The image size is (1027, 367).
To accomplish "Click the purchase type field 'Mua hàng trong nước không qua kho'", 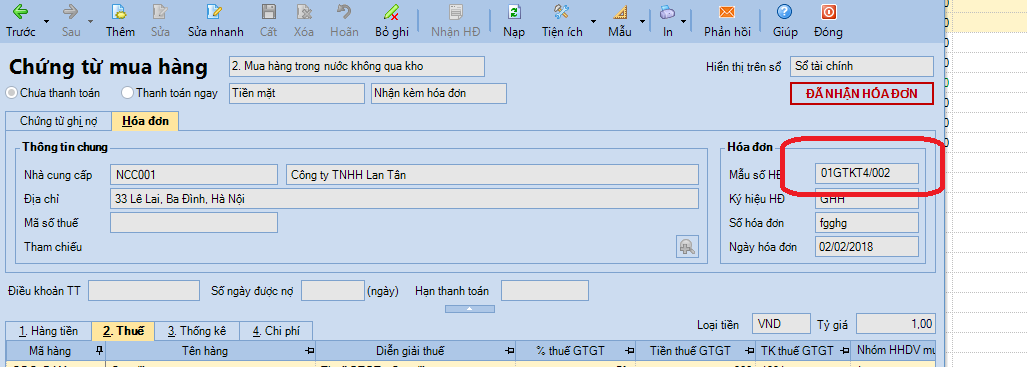I will [357, 66].
